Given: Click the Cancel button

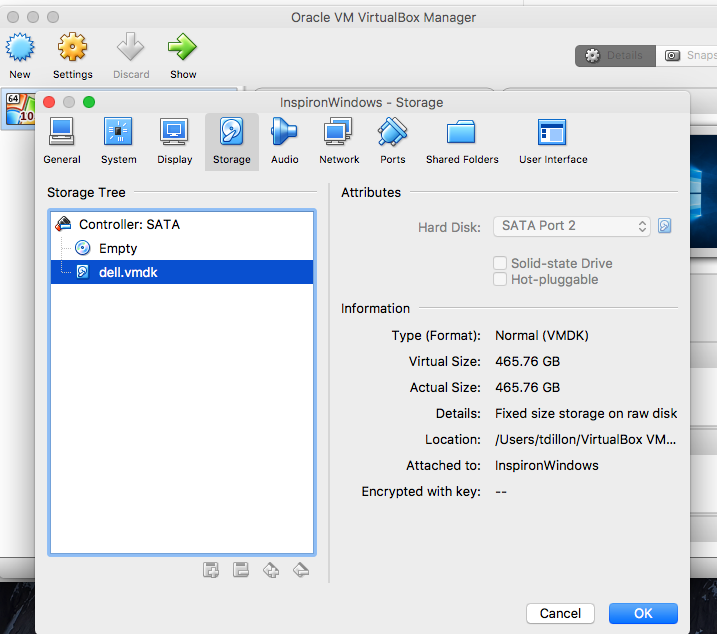Looking at the screenshot, I should (560, 613).
